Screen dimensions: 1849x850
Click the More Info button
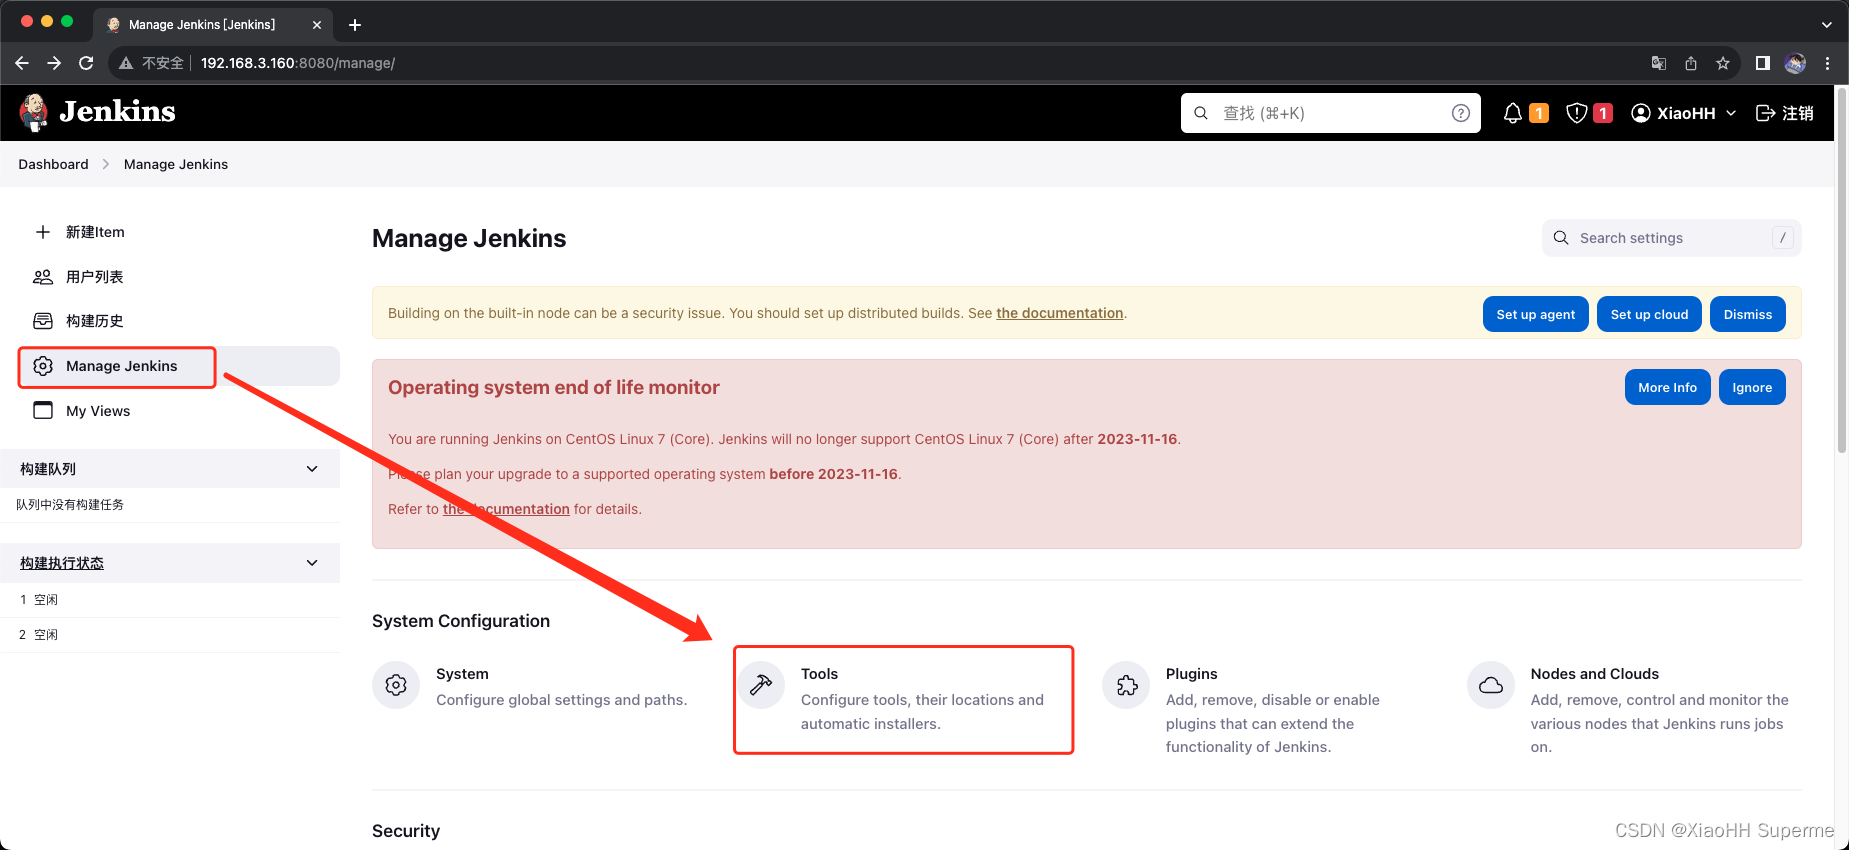[1667, 387]
